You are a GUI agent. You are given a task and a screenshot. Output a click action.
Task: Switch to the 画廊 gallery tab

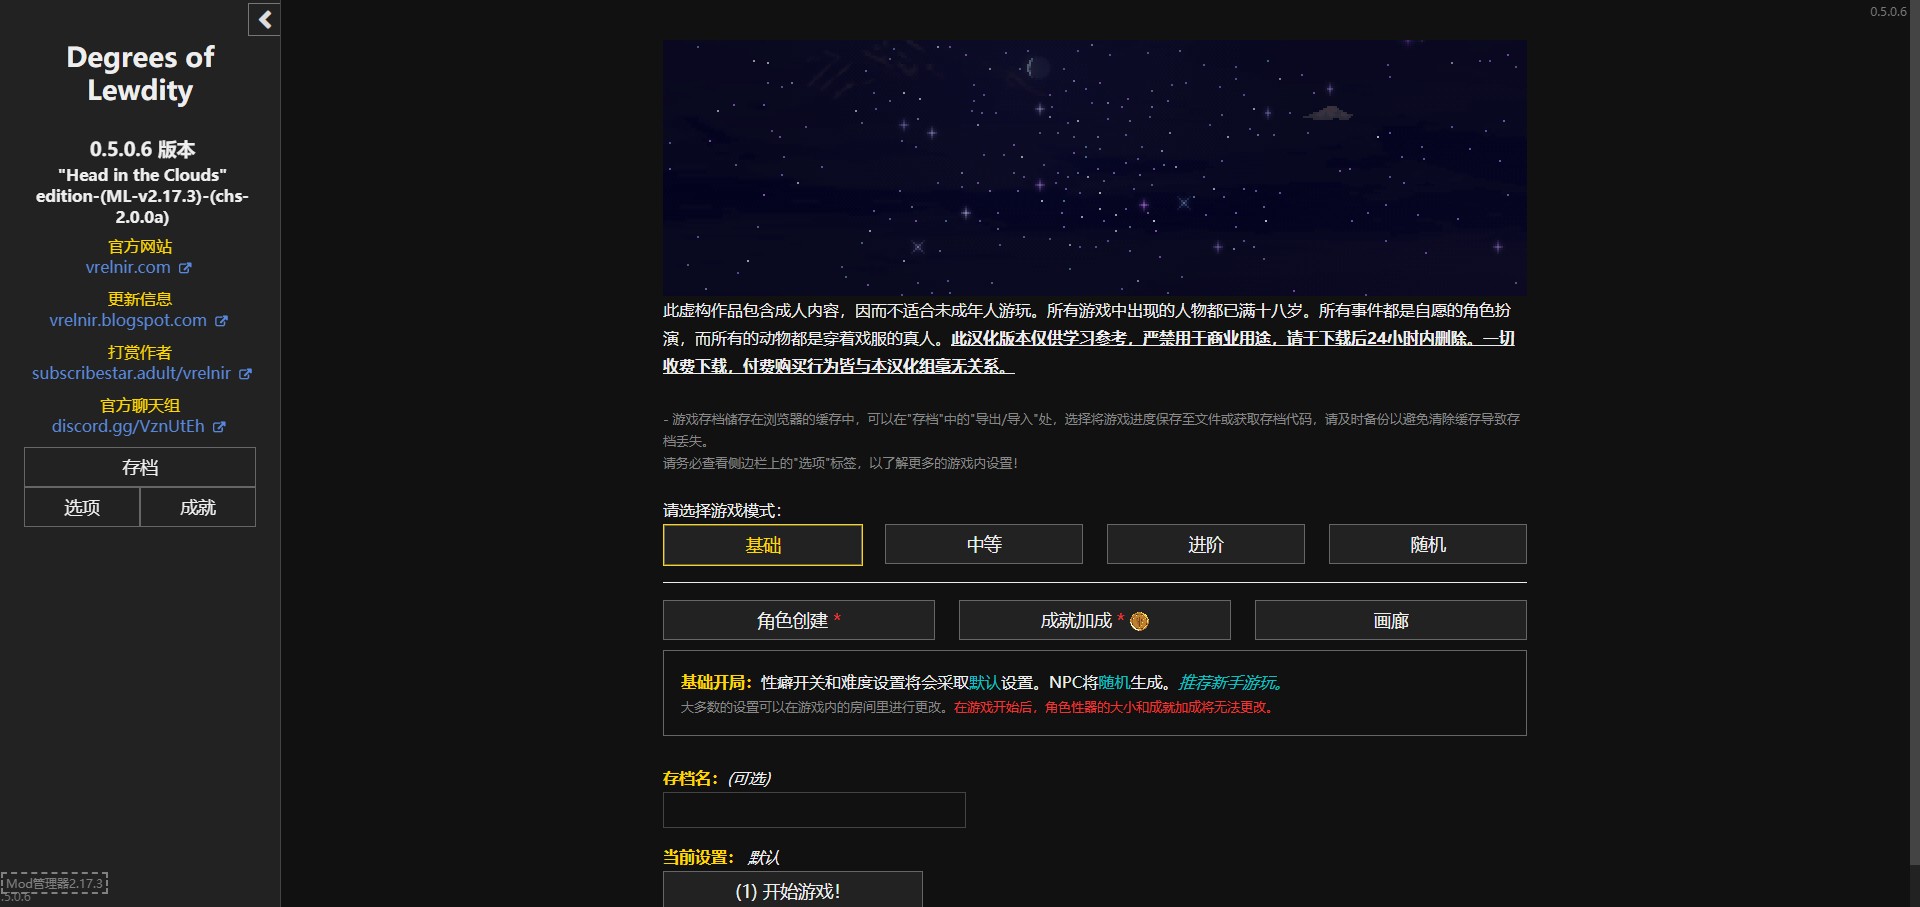1391,620
